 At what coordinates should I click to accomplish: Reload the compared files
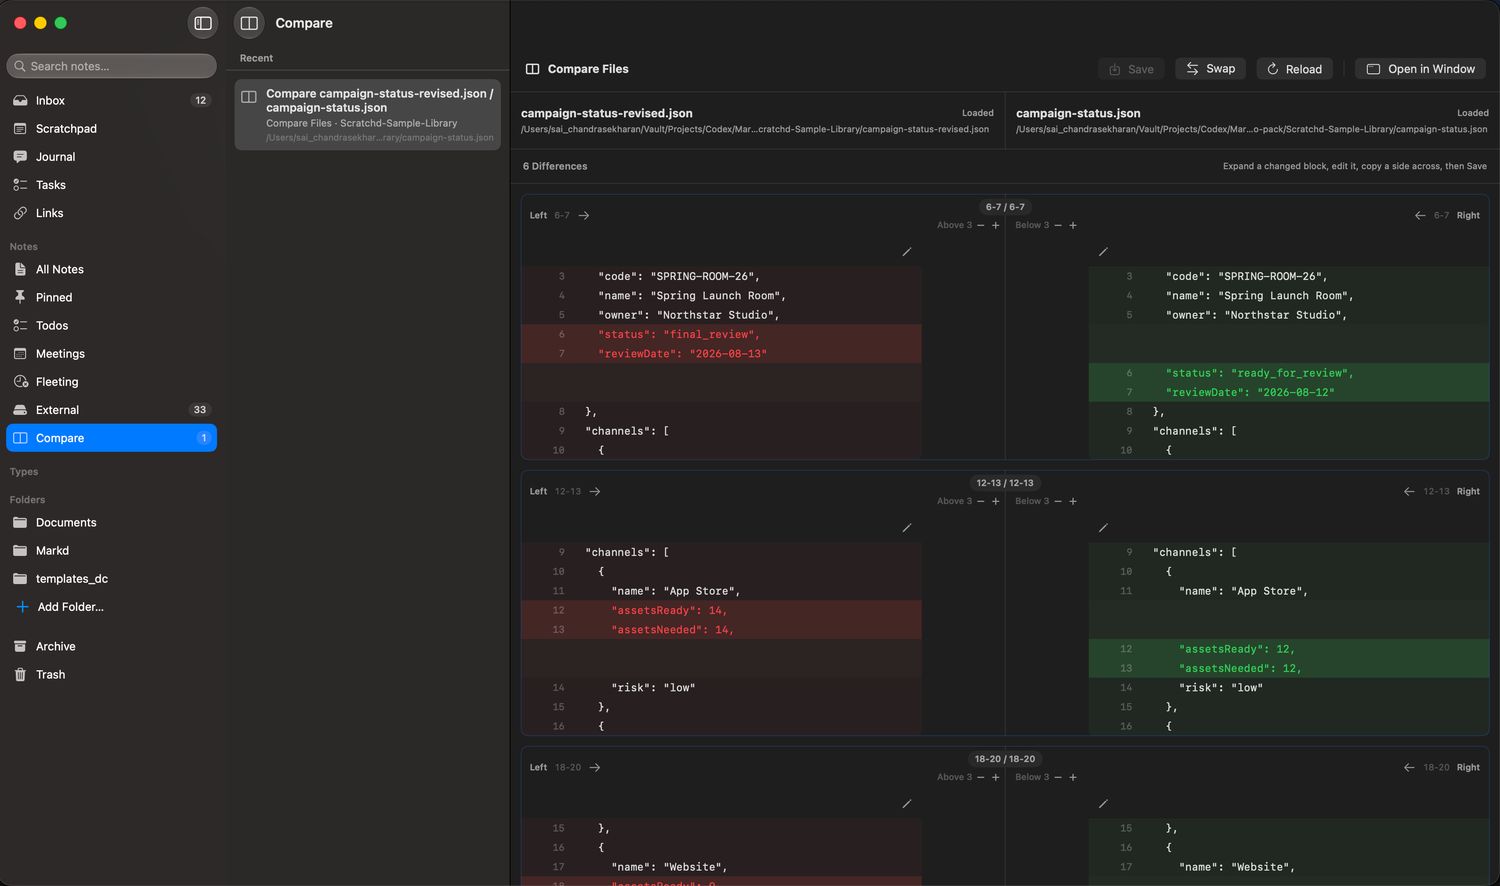(x=1294, y=69)
